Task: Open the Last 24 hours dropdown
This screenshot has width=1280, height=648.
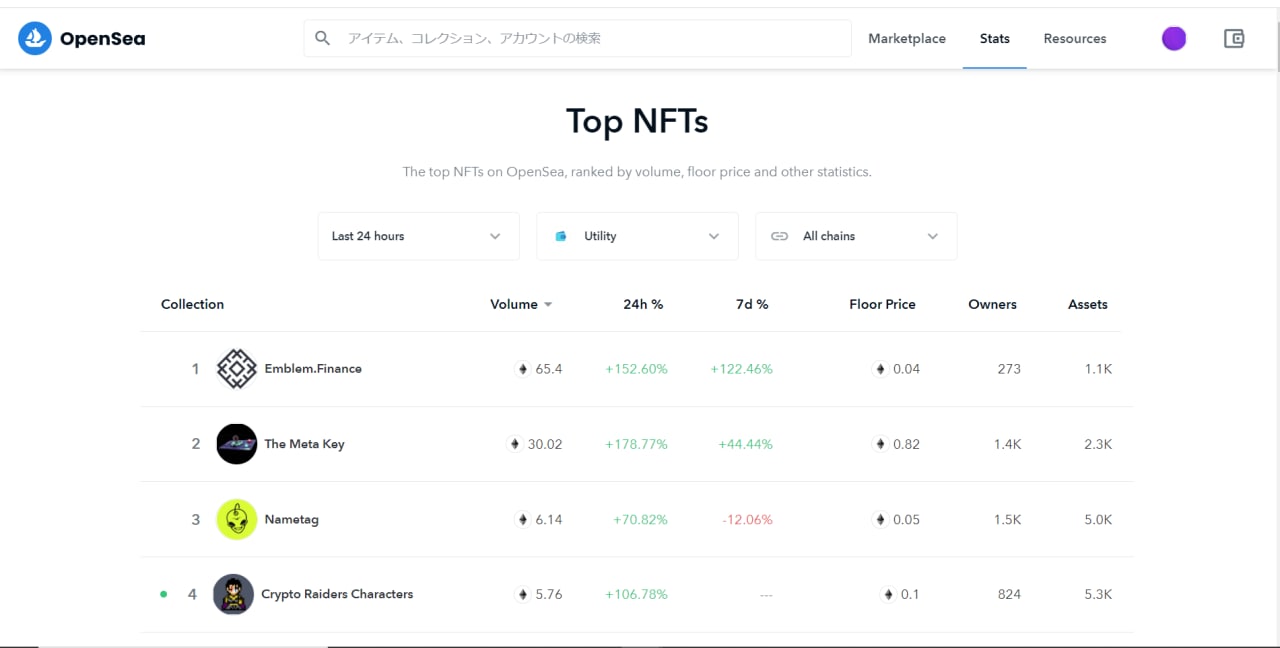Action: (418, 236)
